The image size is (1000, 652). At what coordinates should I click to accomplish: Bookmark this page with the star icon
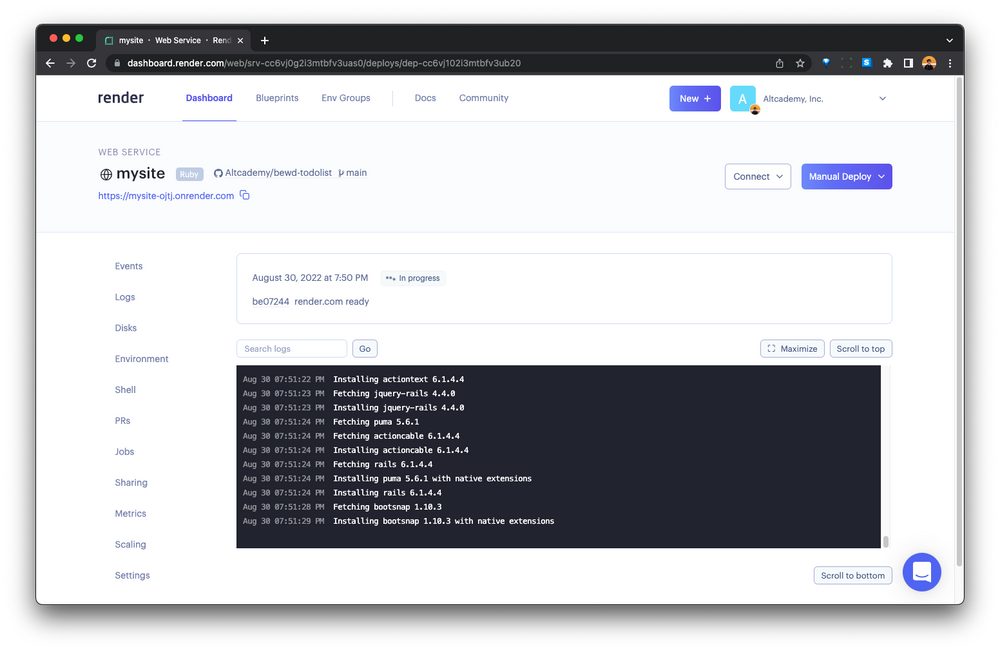(800, 63)
